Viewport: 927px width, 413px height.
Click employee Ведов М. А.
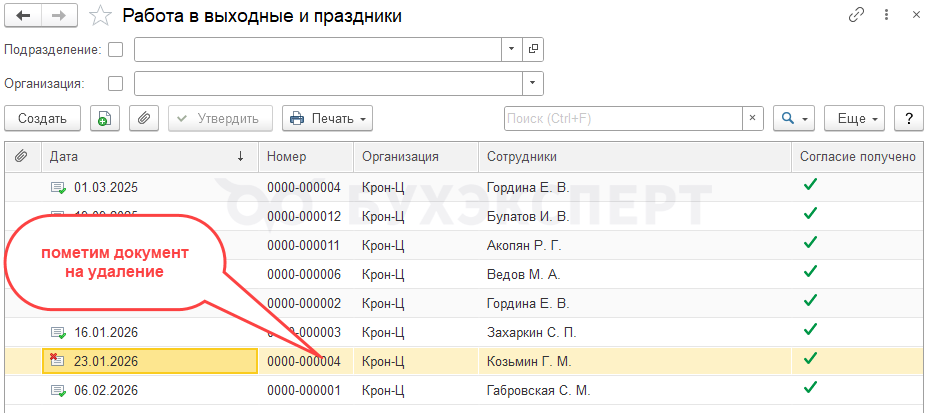(523, 275)
